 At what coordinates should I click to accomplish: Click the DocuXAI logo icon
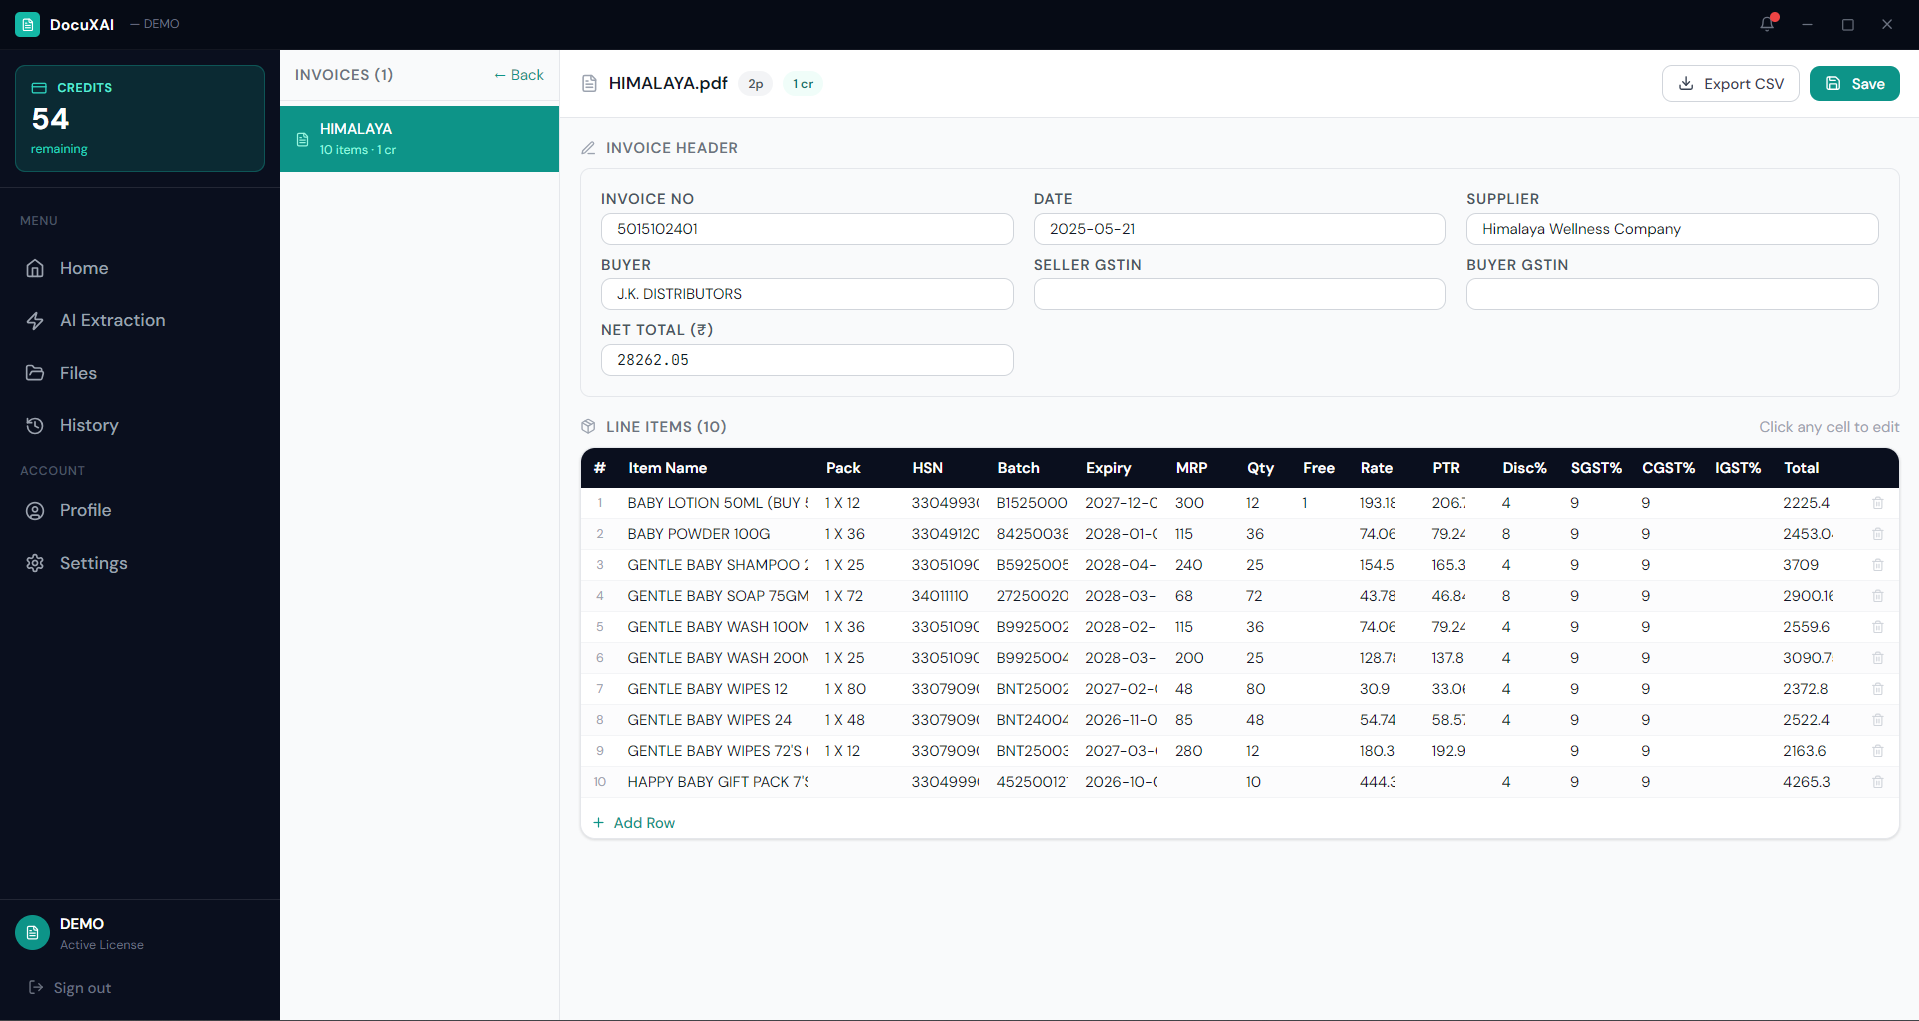tap(27, 24)
